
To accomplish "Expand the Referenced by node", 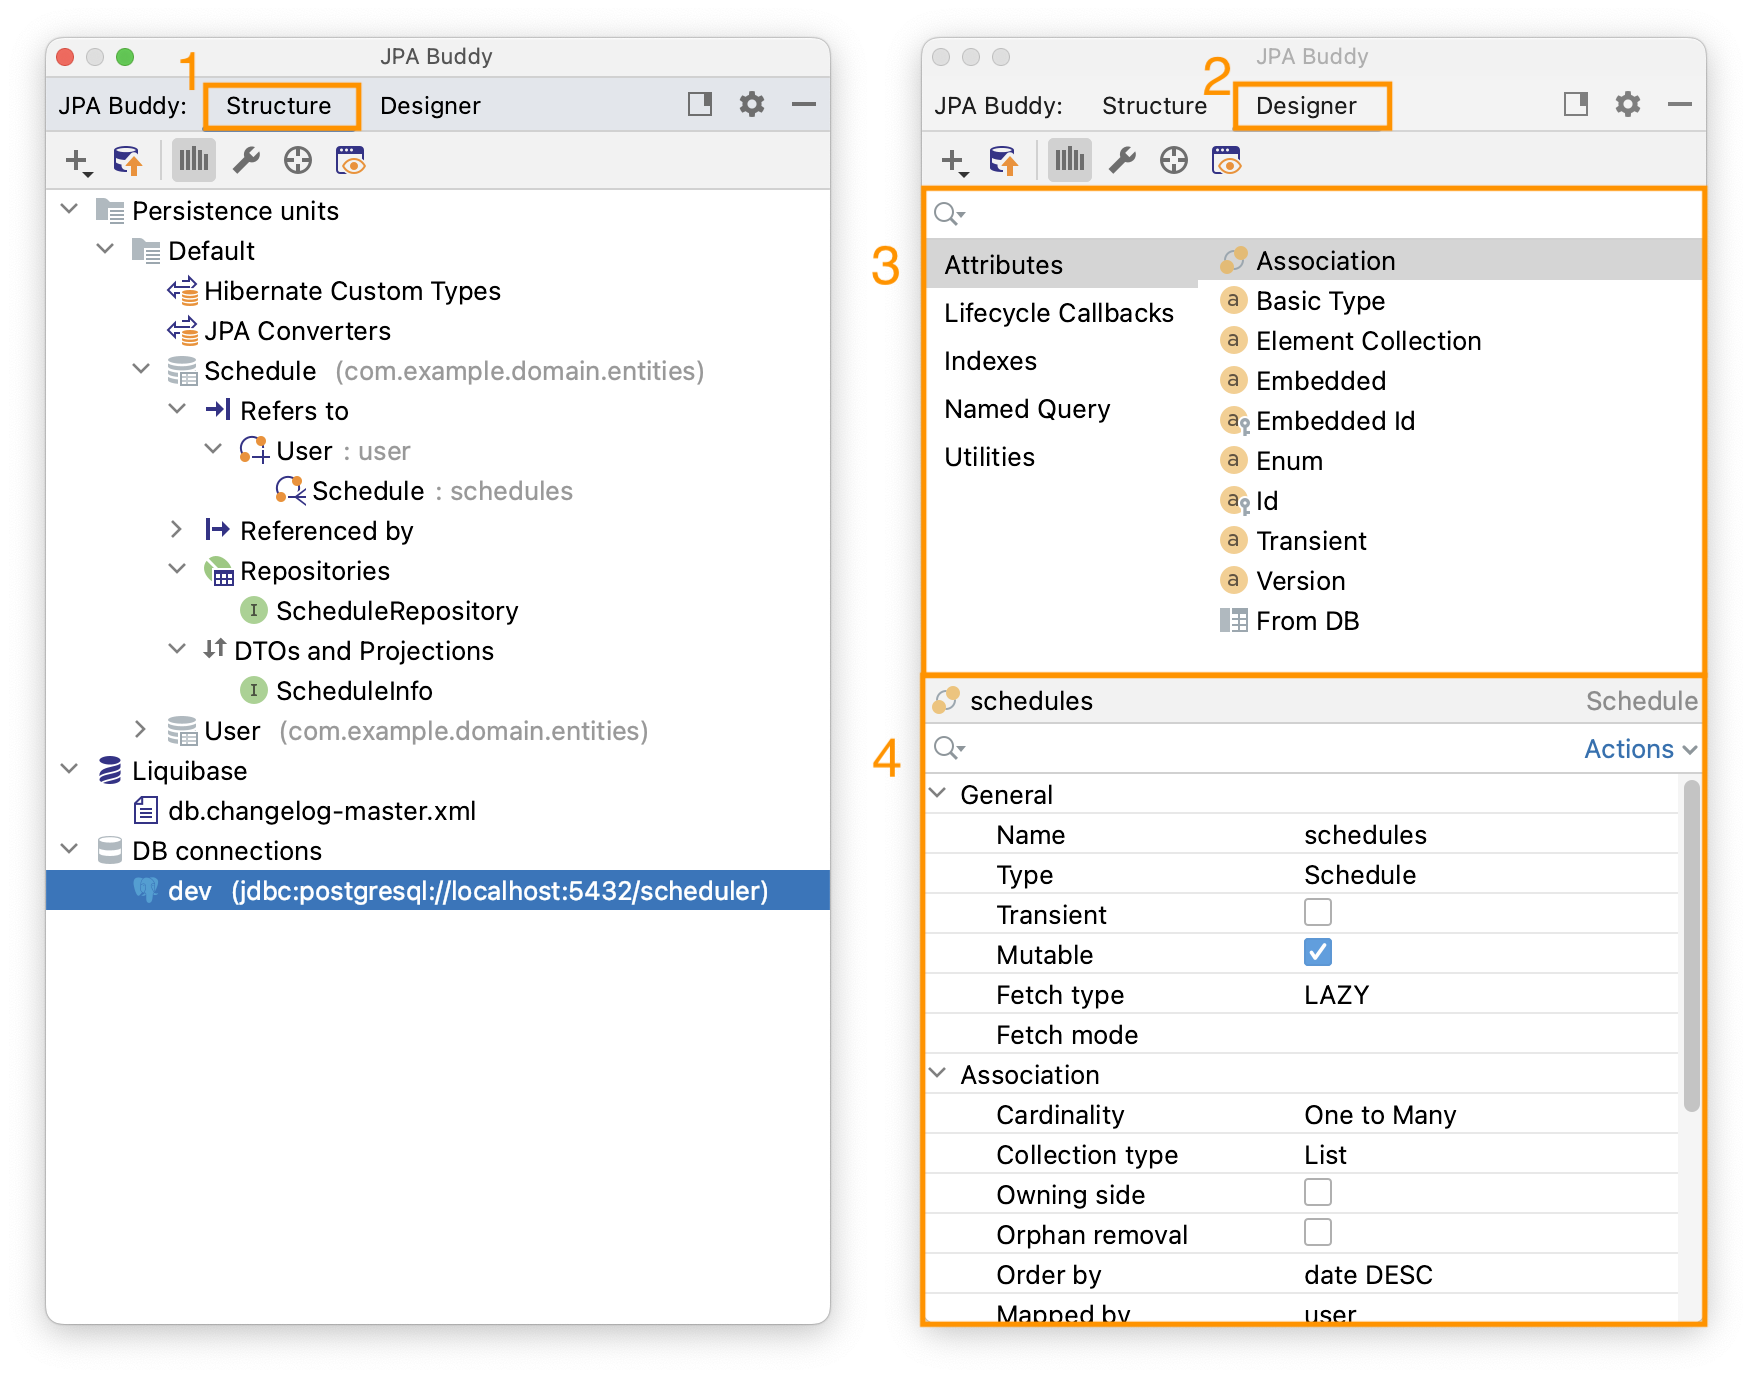I will click(x=177, y=529).
